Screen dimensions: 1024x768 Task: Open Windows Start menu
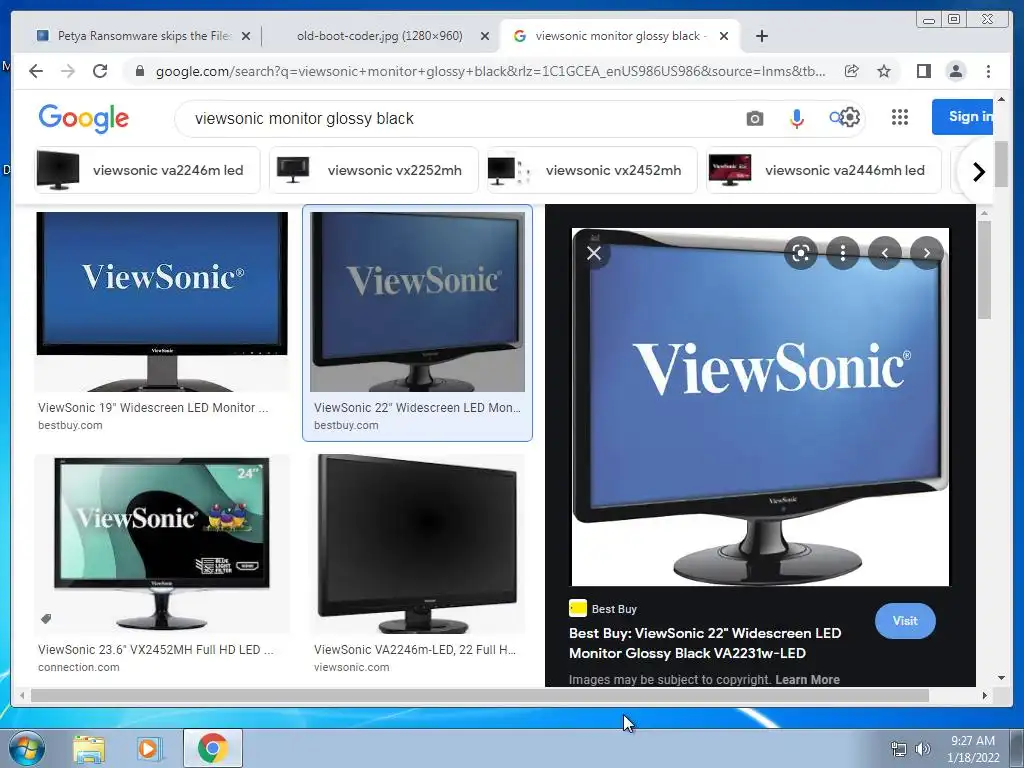click(x=26, y=748)
